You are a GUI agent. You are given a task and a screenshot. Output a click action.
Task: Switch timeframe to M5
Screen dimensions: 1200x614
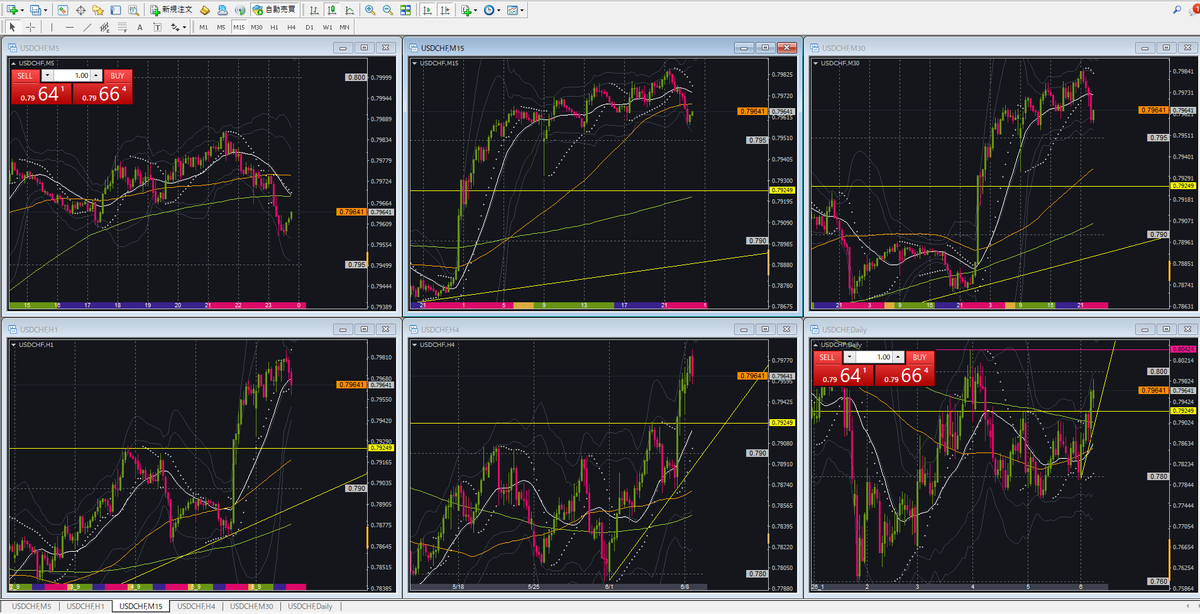coord(221,27)
